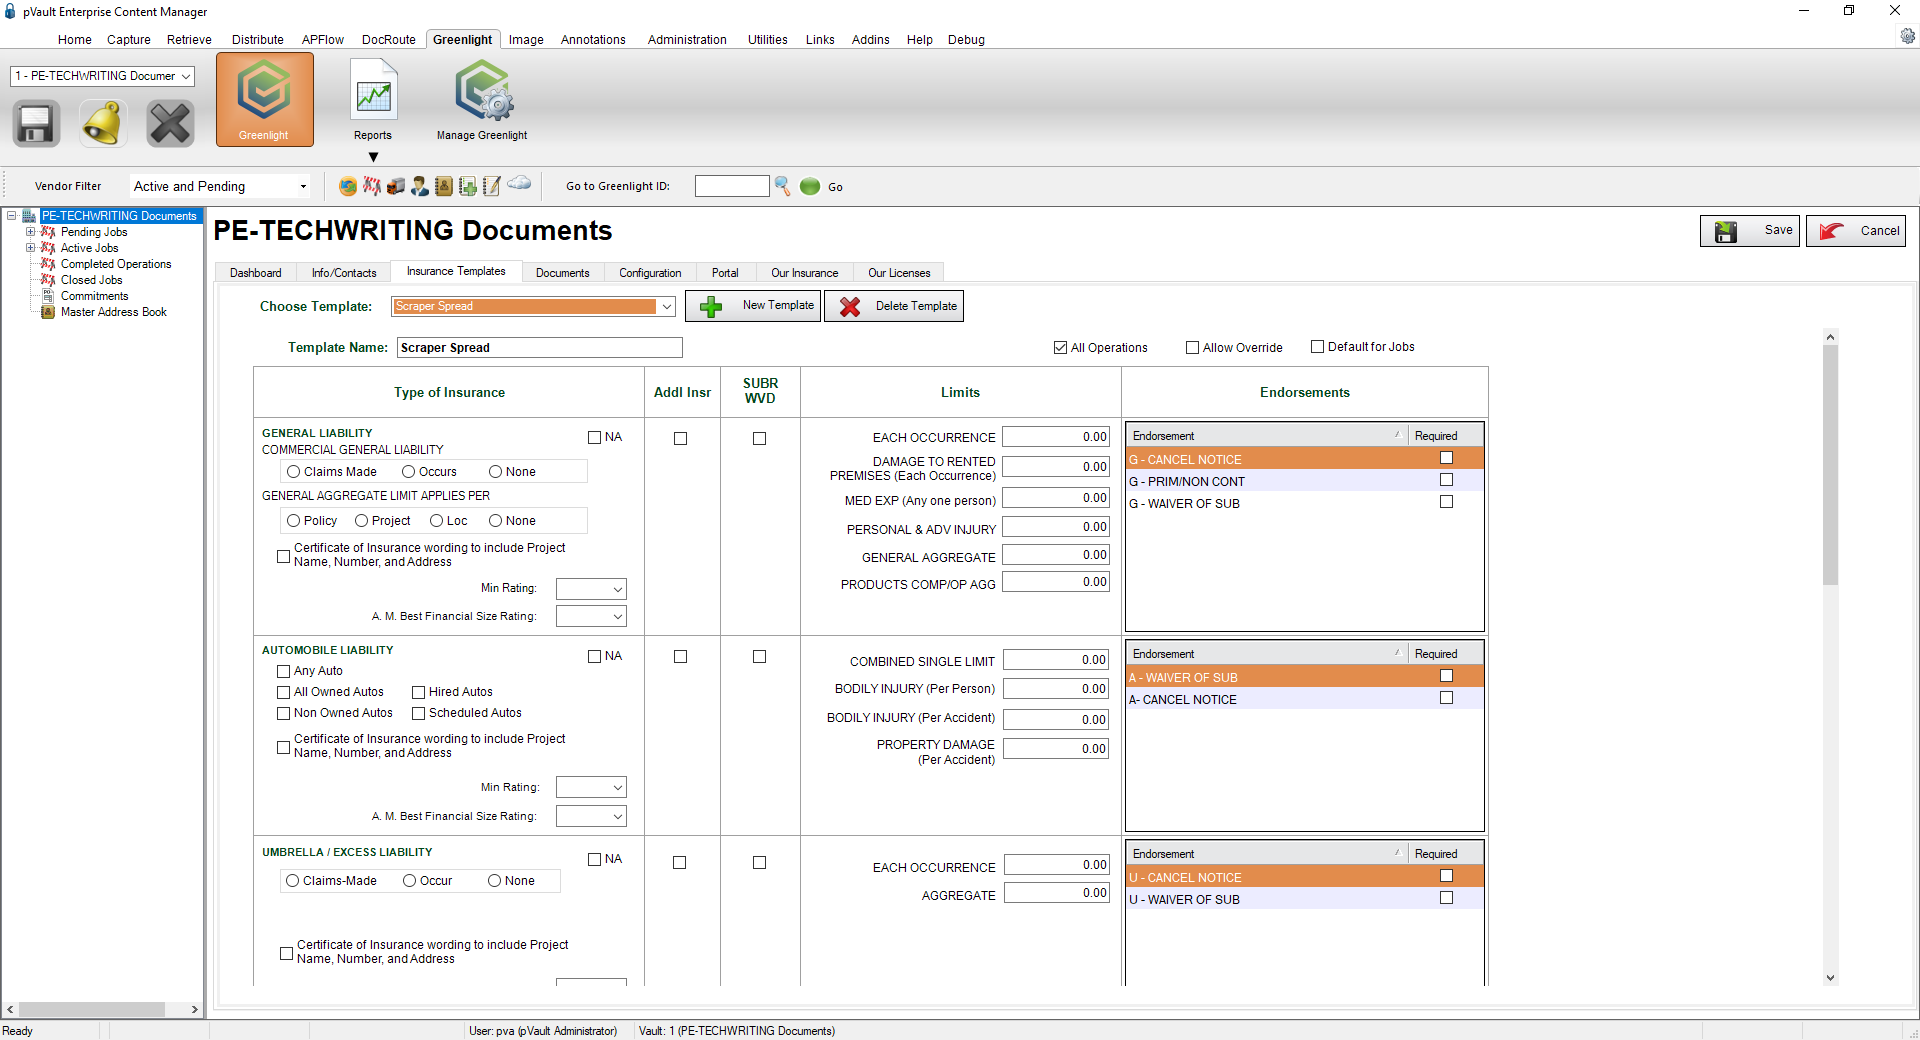Click the magnifier search Greenlight ID icon
The image size is (1920, 1040).
coord(783,186)
